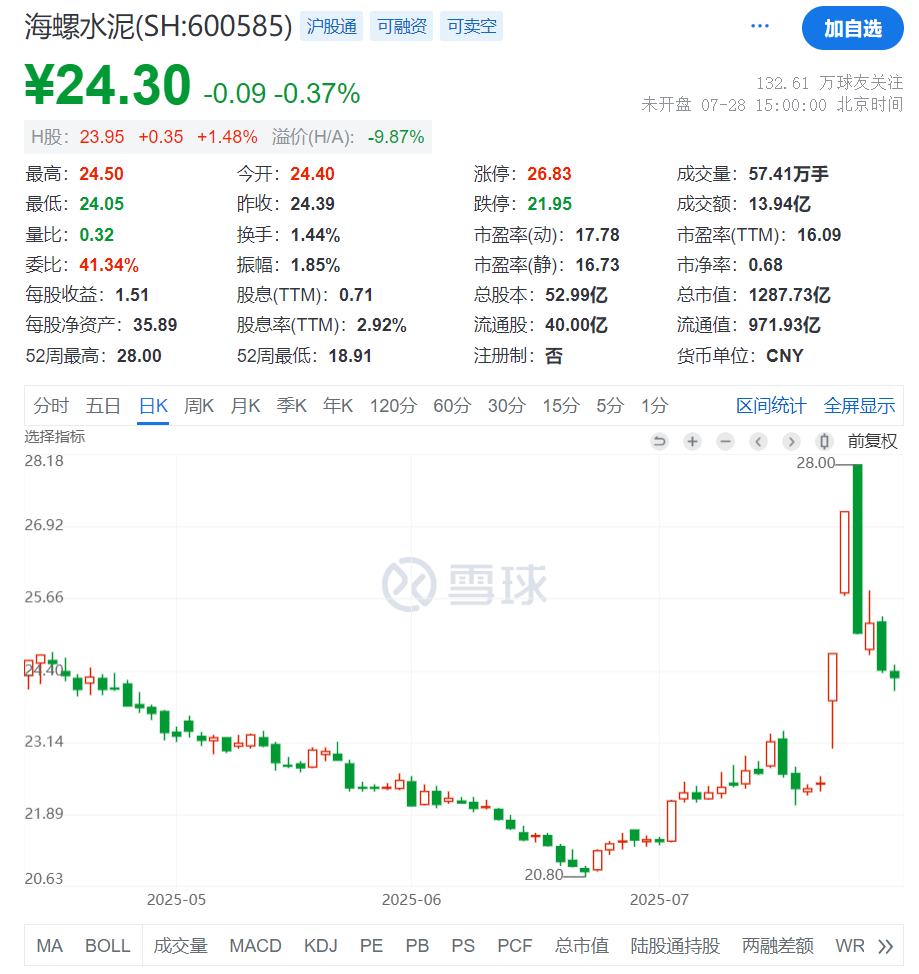Viewport: 919px width, 974px height.
Task: Click the H股 price 23.95 link
Action: [x=102, y=137]
